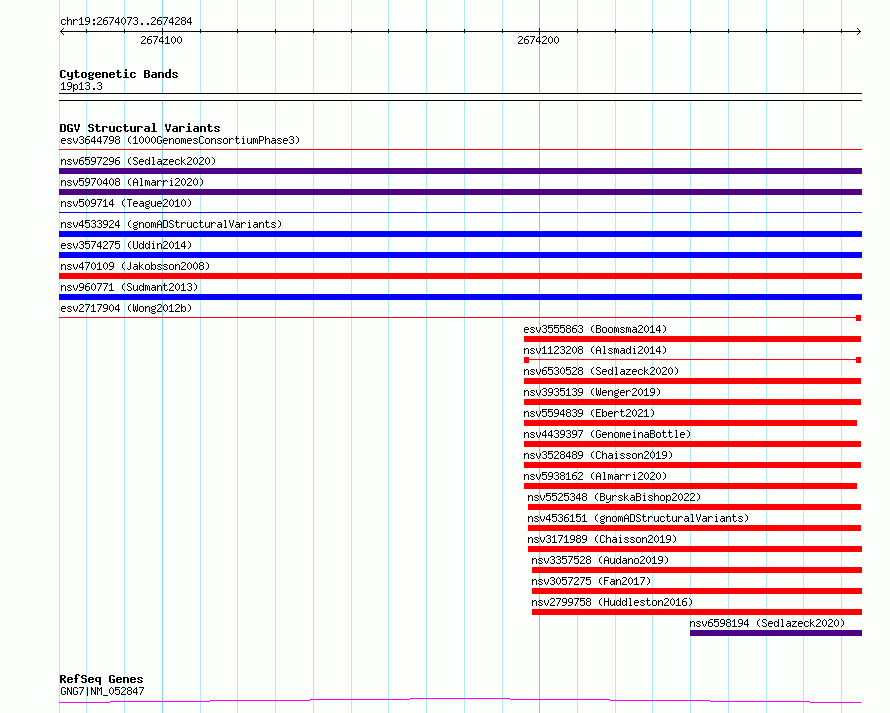Click the RefSeq Genes track title
The image size is (890, 713).
[x=101, y=679]
